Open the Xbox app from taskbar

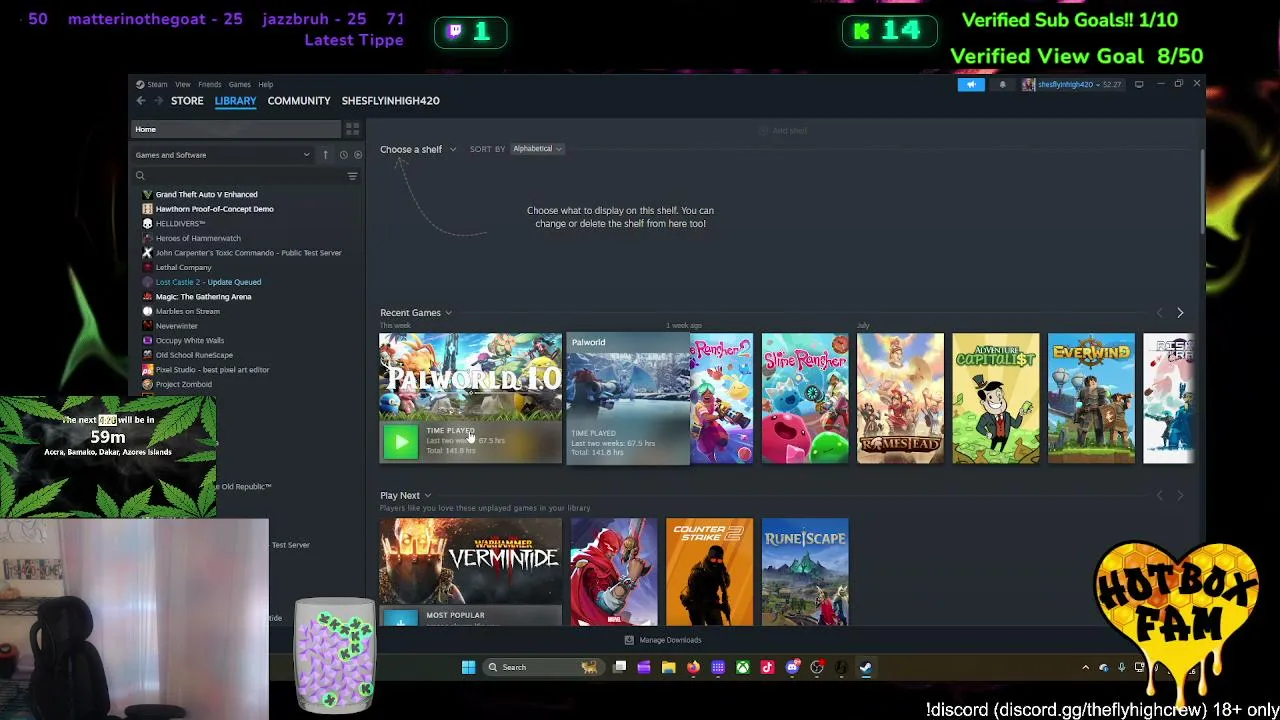click(743, 667)
